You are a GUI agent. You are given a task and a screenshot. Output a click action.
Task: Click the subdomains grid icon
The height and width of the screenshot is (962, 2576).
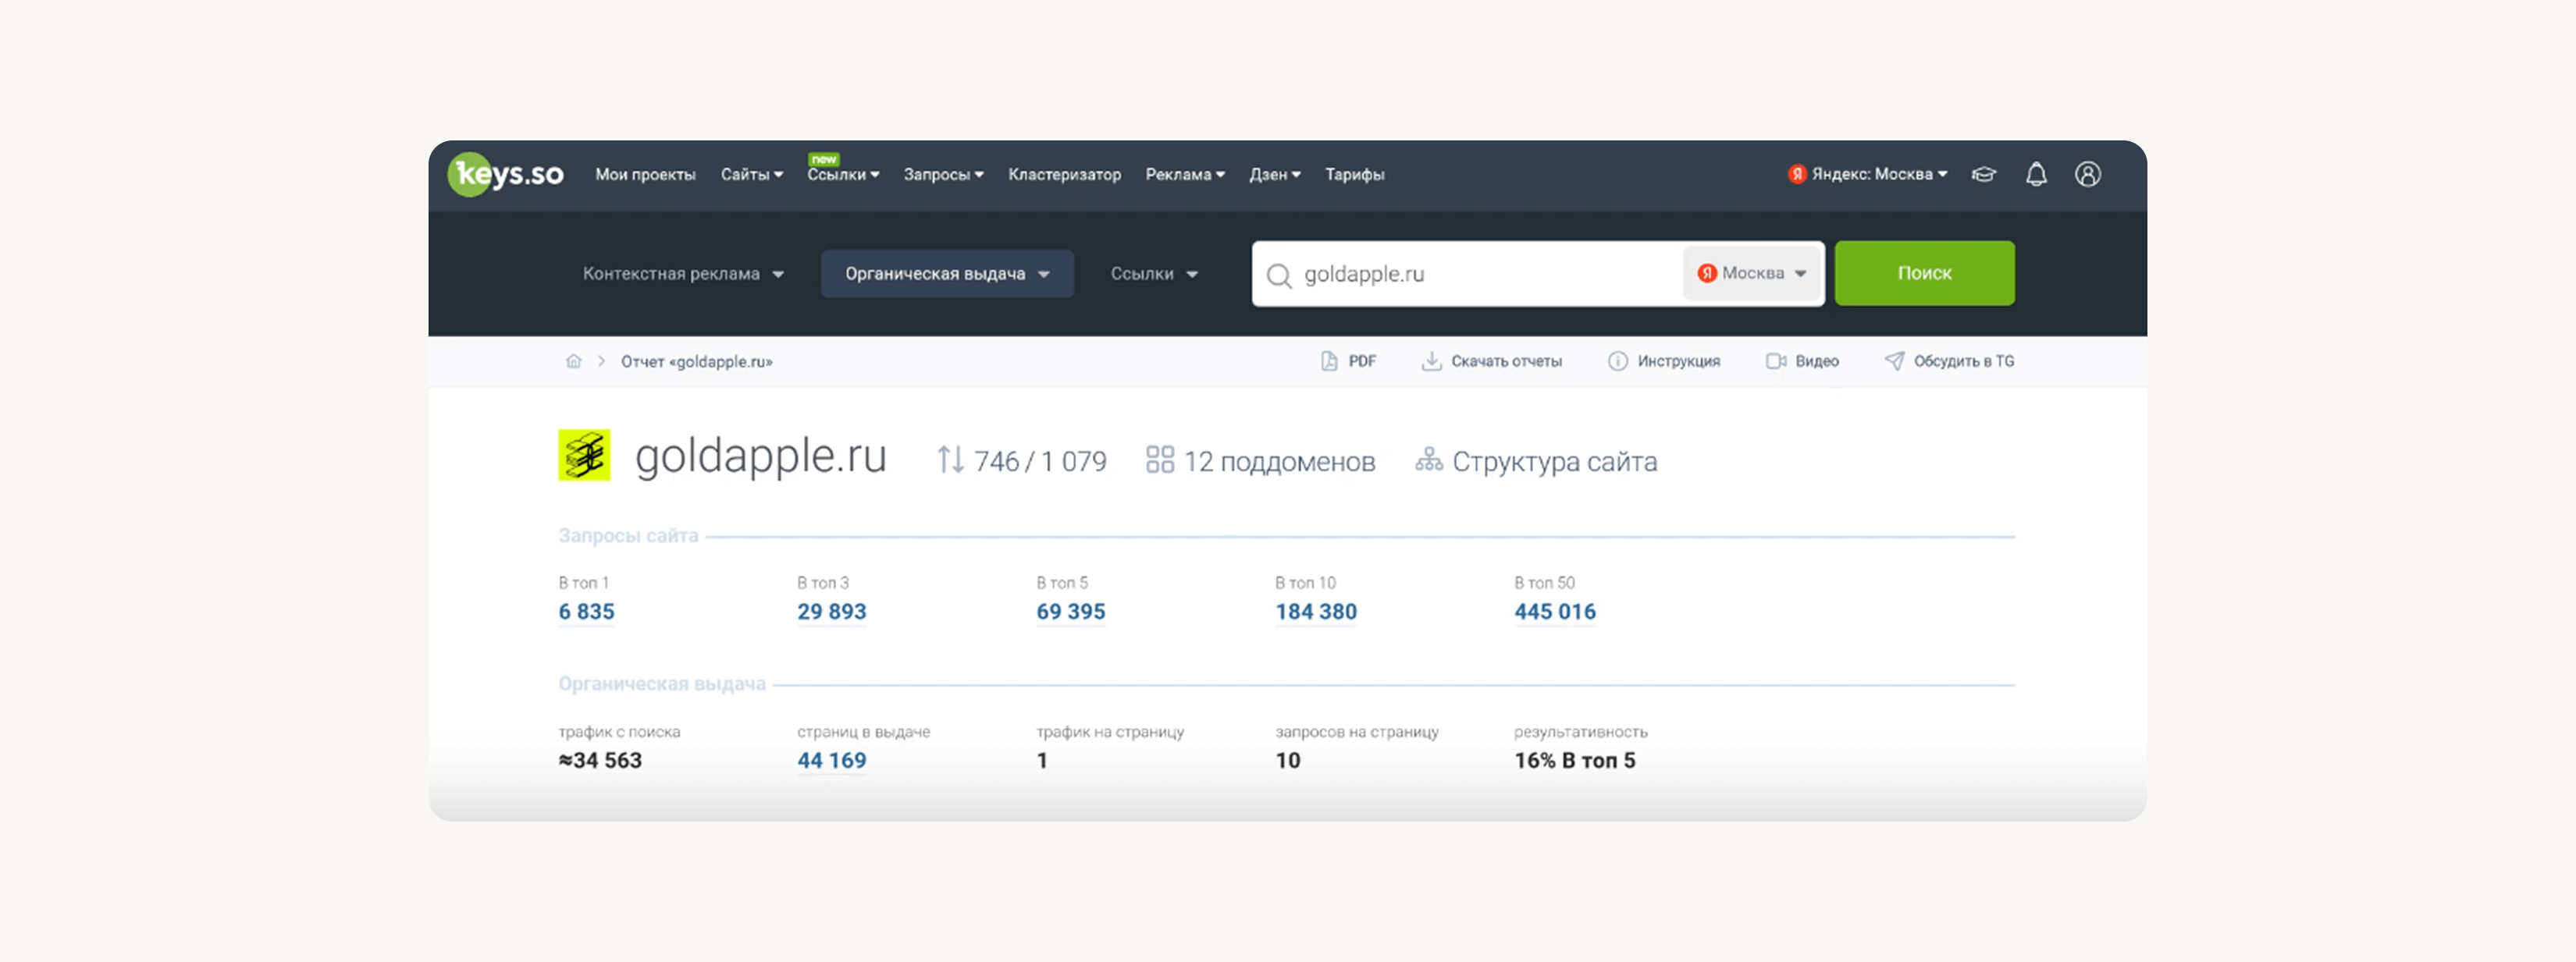1160,460
